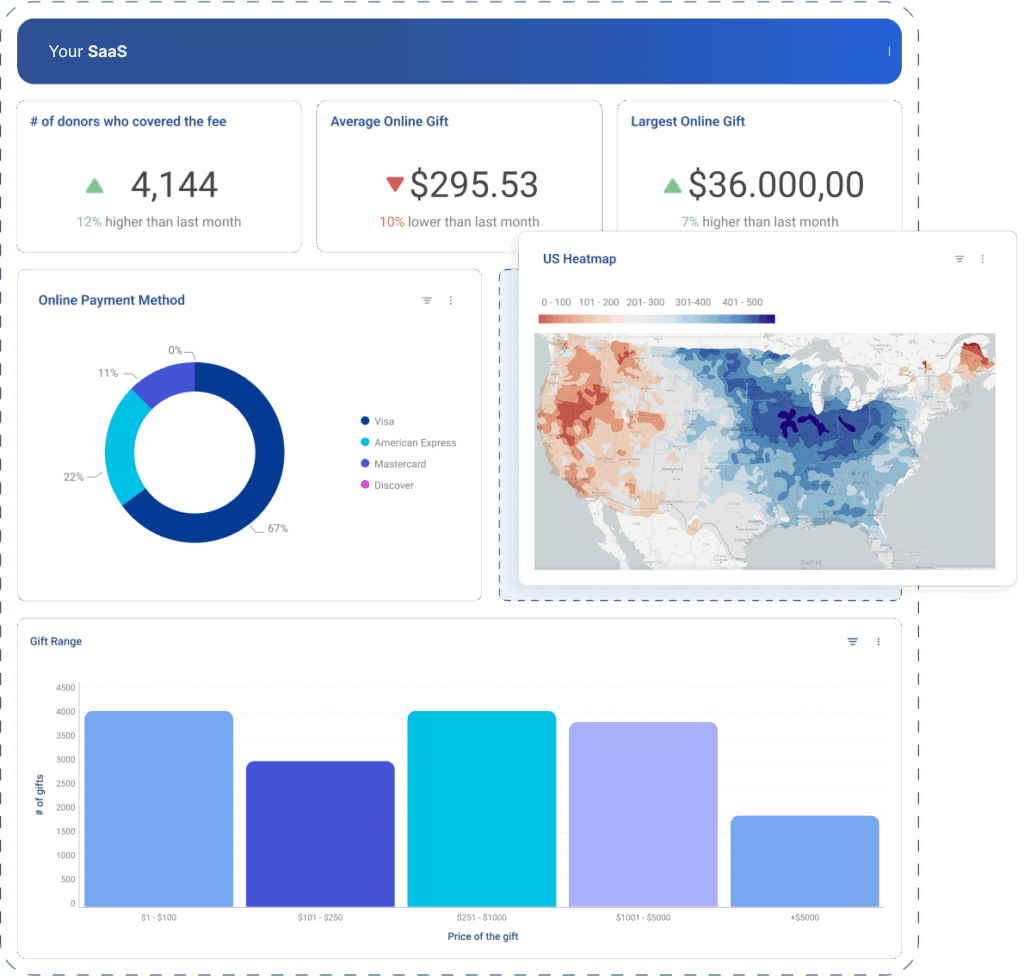Click filter icon on US Heatmap card

point(959,259)
